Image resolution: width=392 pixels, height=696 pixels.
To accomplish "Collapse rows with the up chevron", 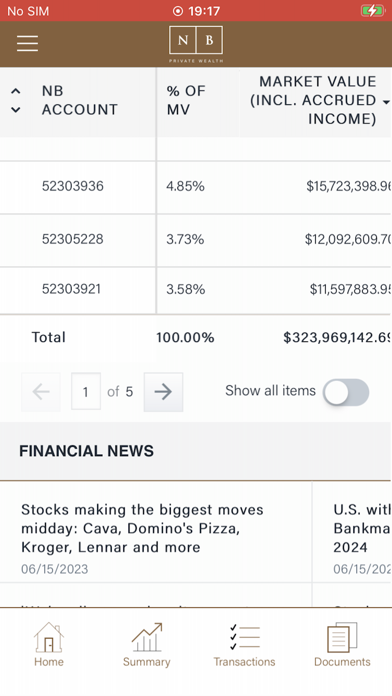I will pyautogui.click(x=16, y=91).
